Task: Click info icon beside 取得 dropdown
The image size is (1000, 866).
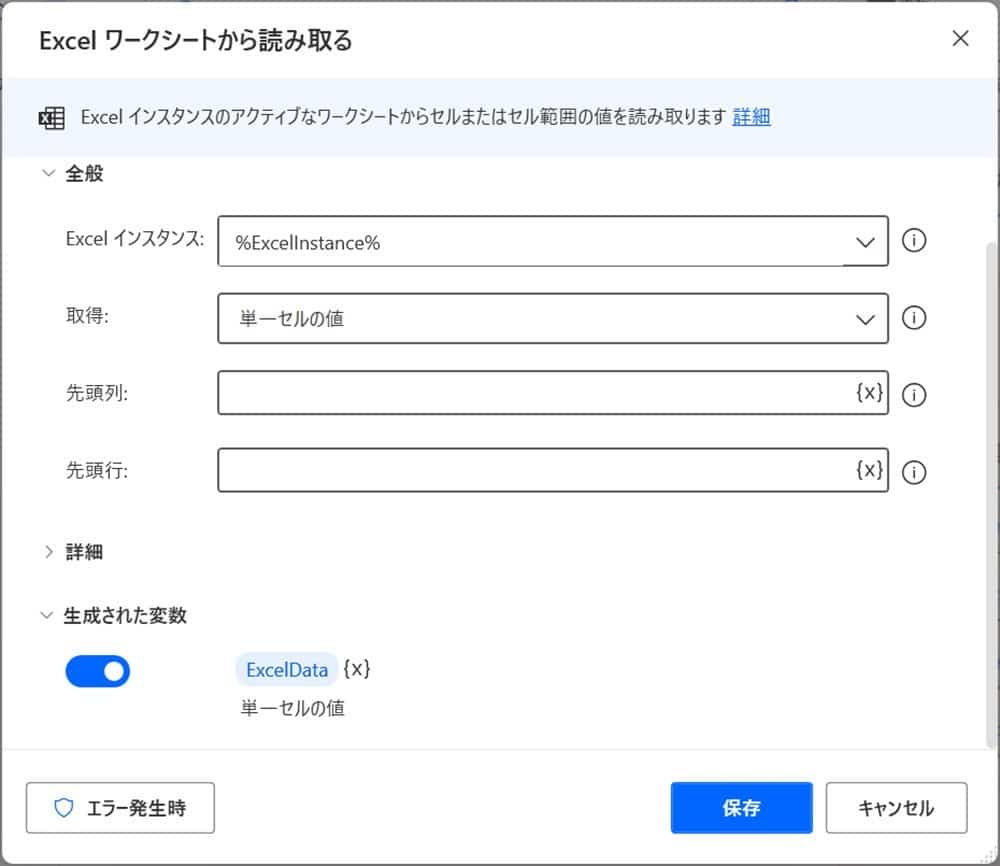Action: [914, 318]
